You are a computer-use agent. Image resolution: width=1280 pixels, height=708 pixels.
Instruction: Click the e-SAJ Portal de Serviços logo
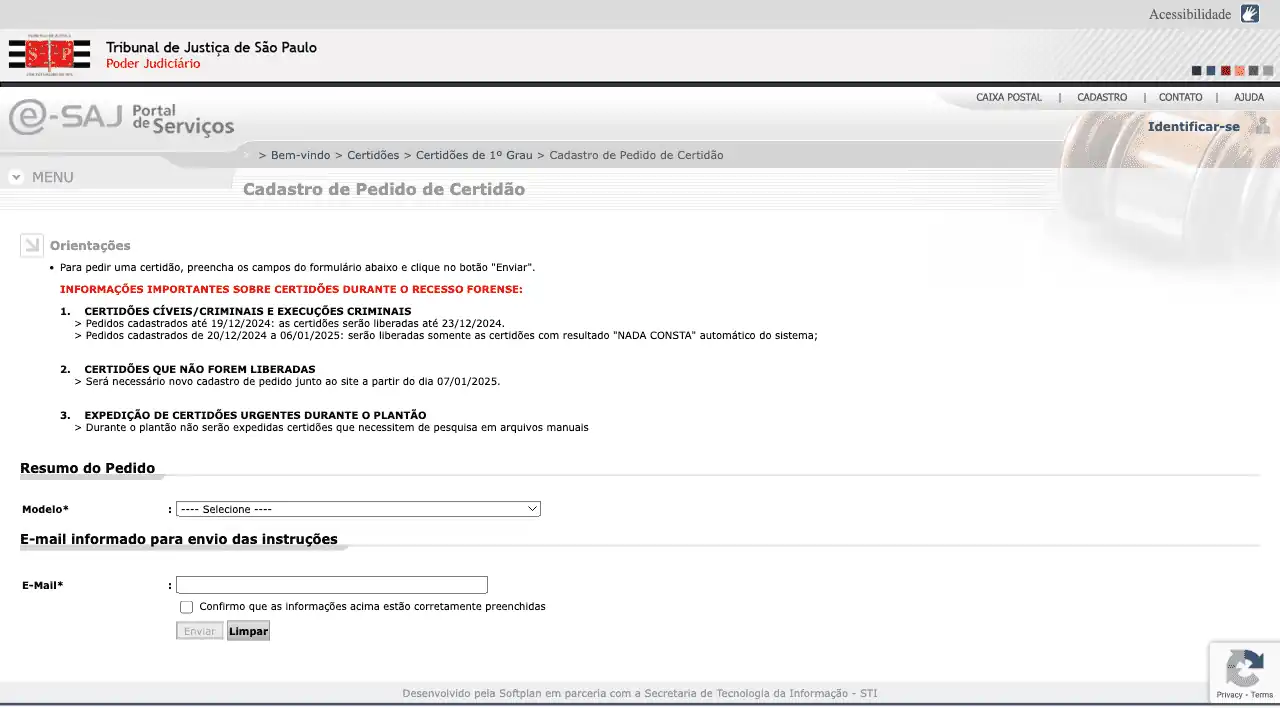121,119
